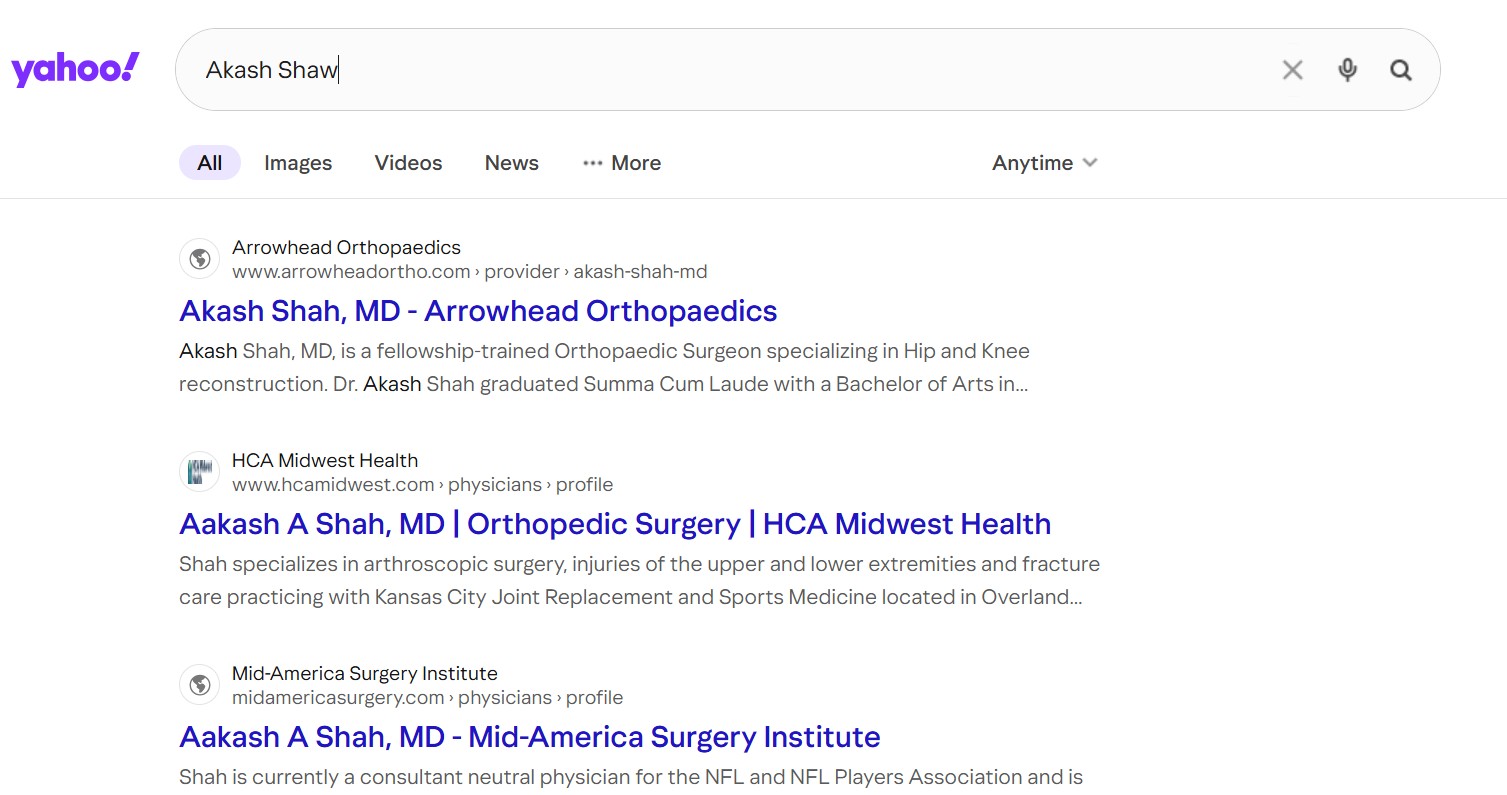Switch to the Images tab
Image resolution: width=1507 pixels, height=795 pixels.
pyautogui.click(x=298, y=163)
